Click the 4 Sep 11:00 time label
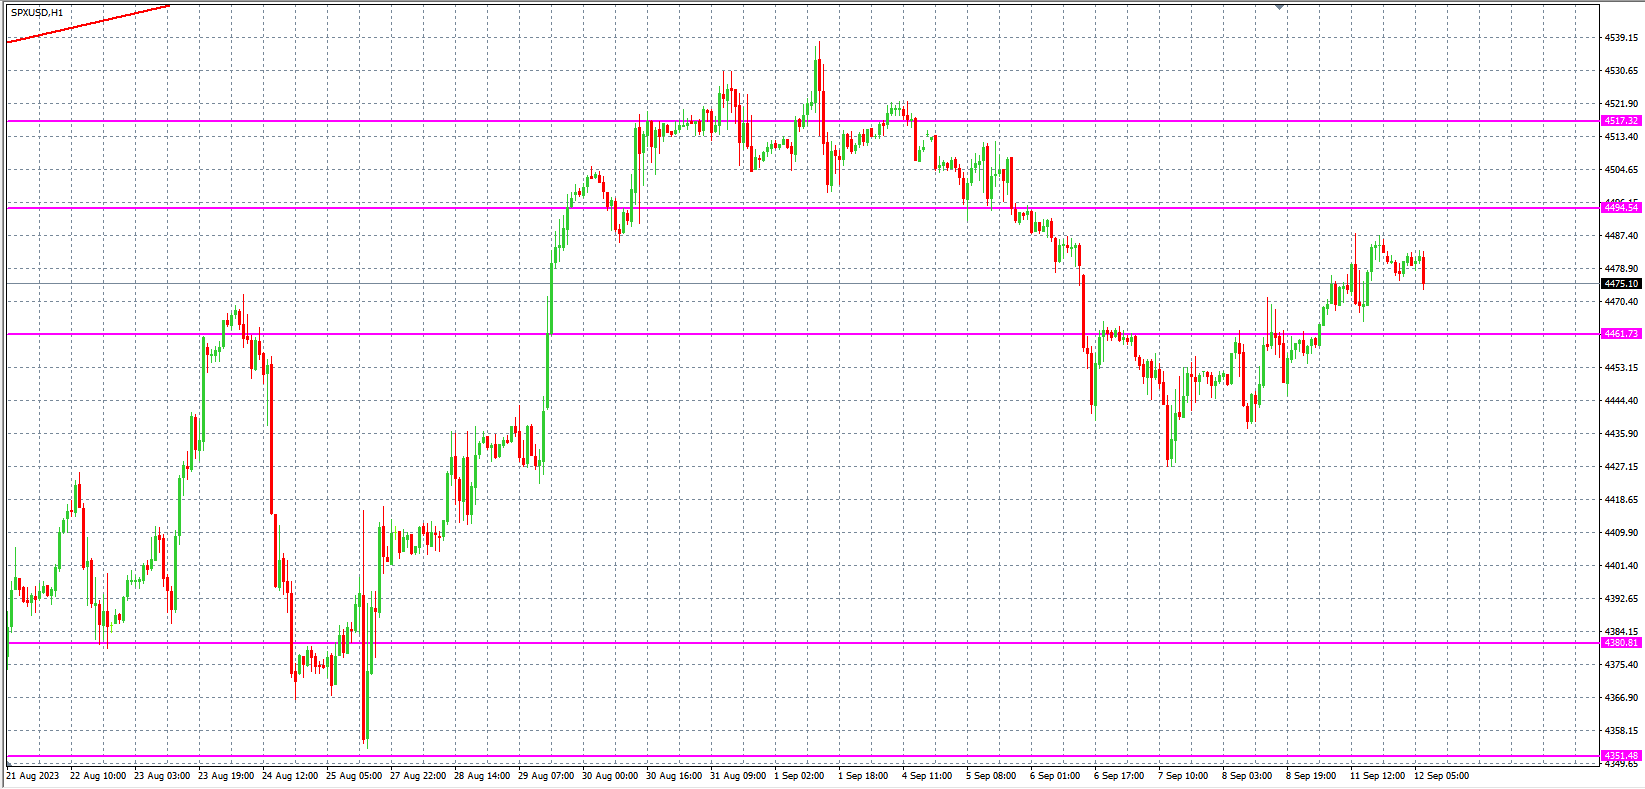The width and height of the screenshot is (1645, 789). tap(927, 775)
